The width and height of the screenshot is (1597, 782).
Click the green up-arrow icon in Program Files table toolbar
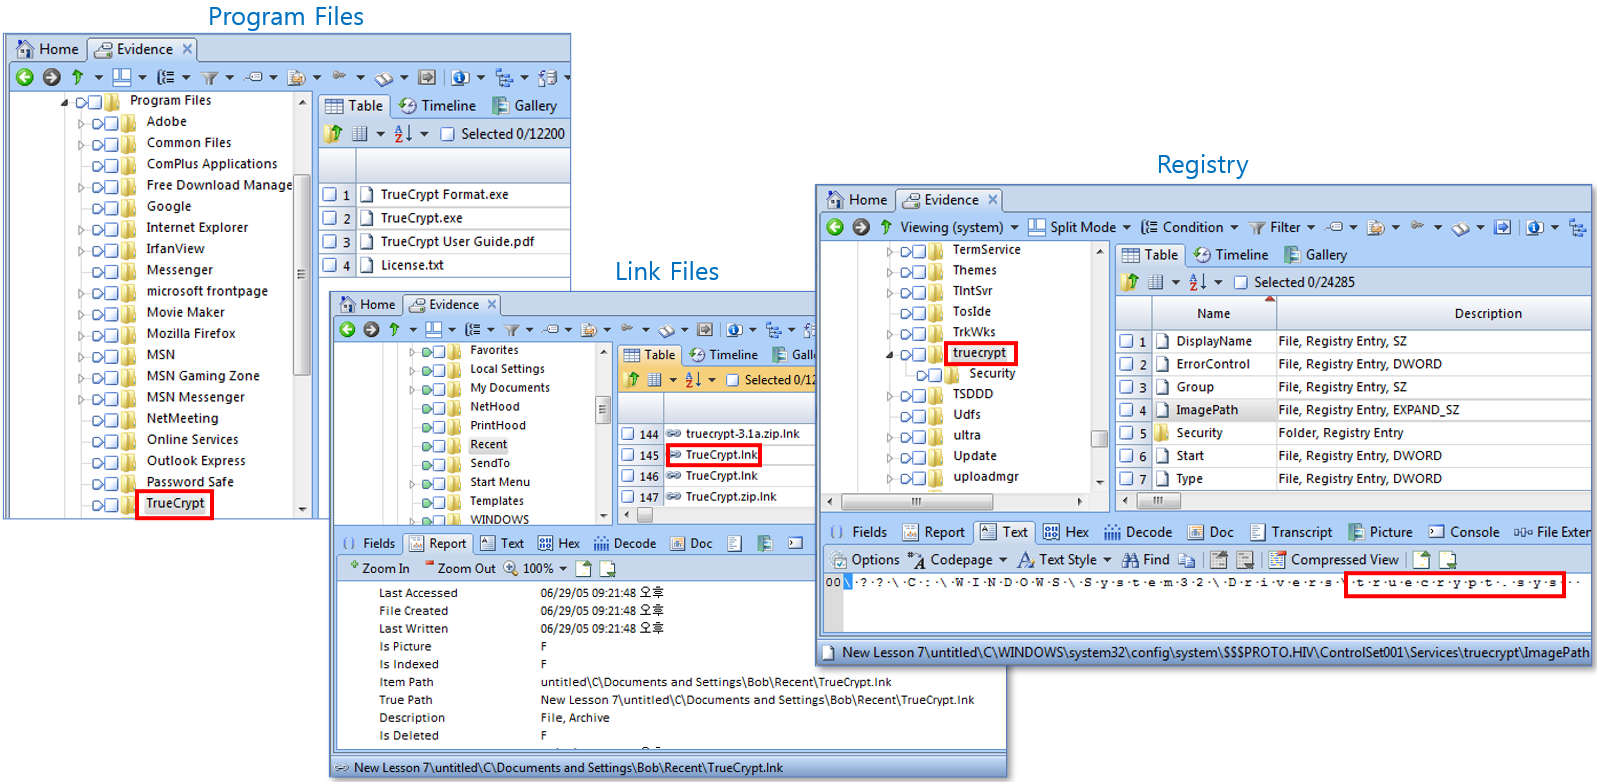[x=334, y=133]
